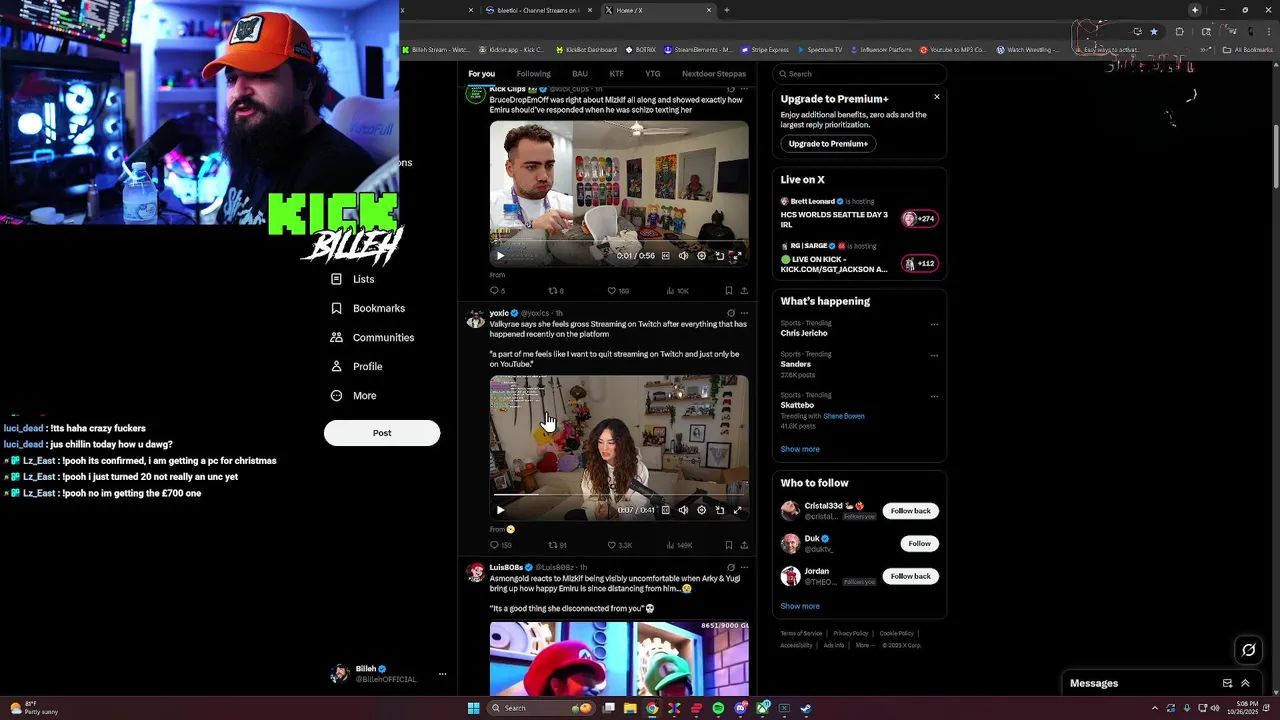Play the Valkyrae video

coord(500,510)
